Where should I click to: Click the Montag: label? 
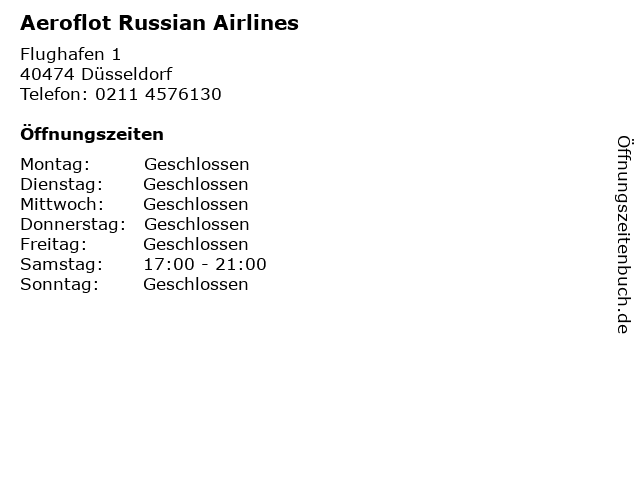click(x=55, y=164)
